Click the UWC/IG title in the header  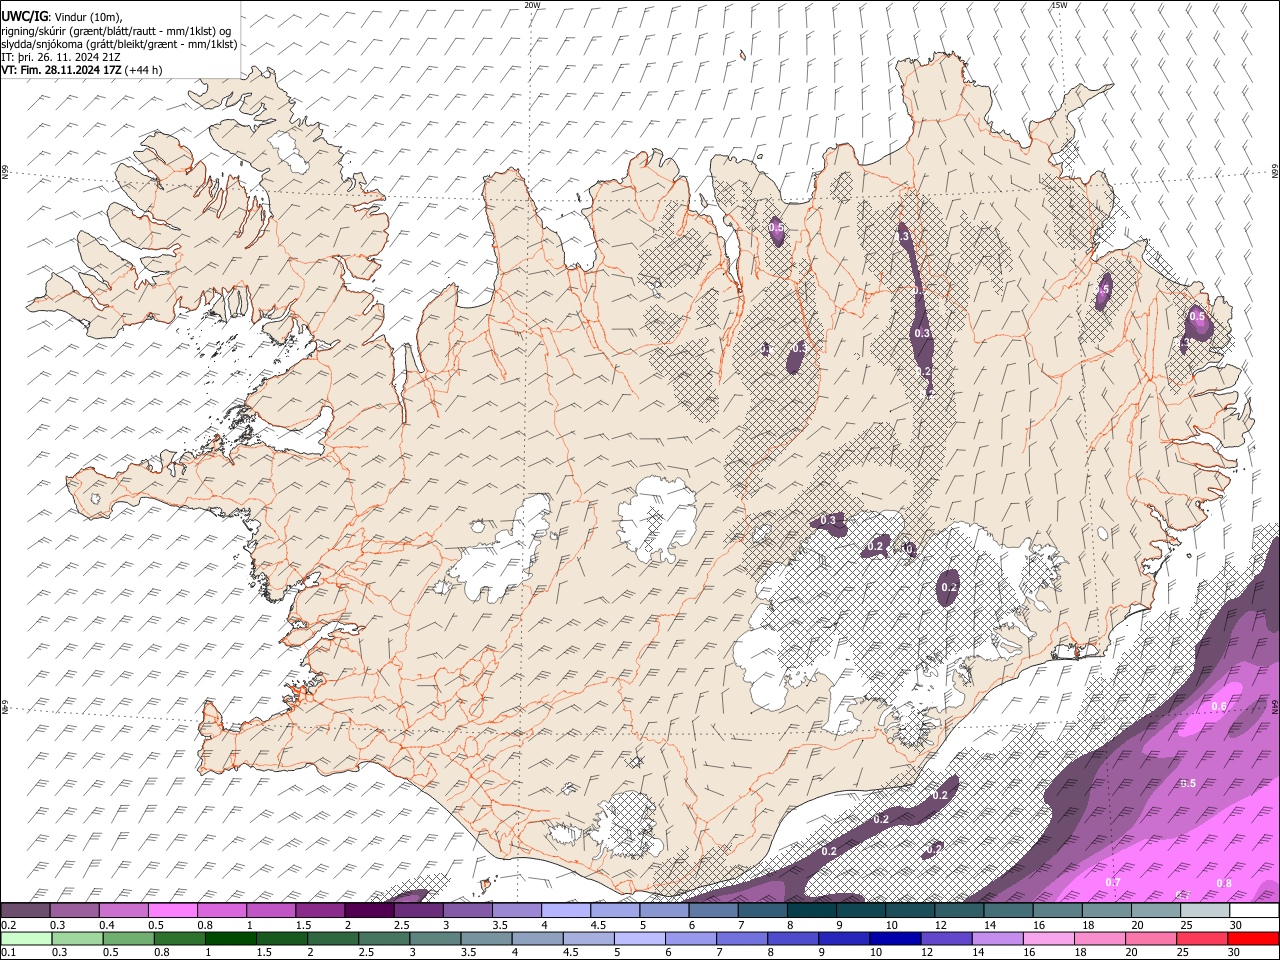[25, 16]
